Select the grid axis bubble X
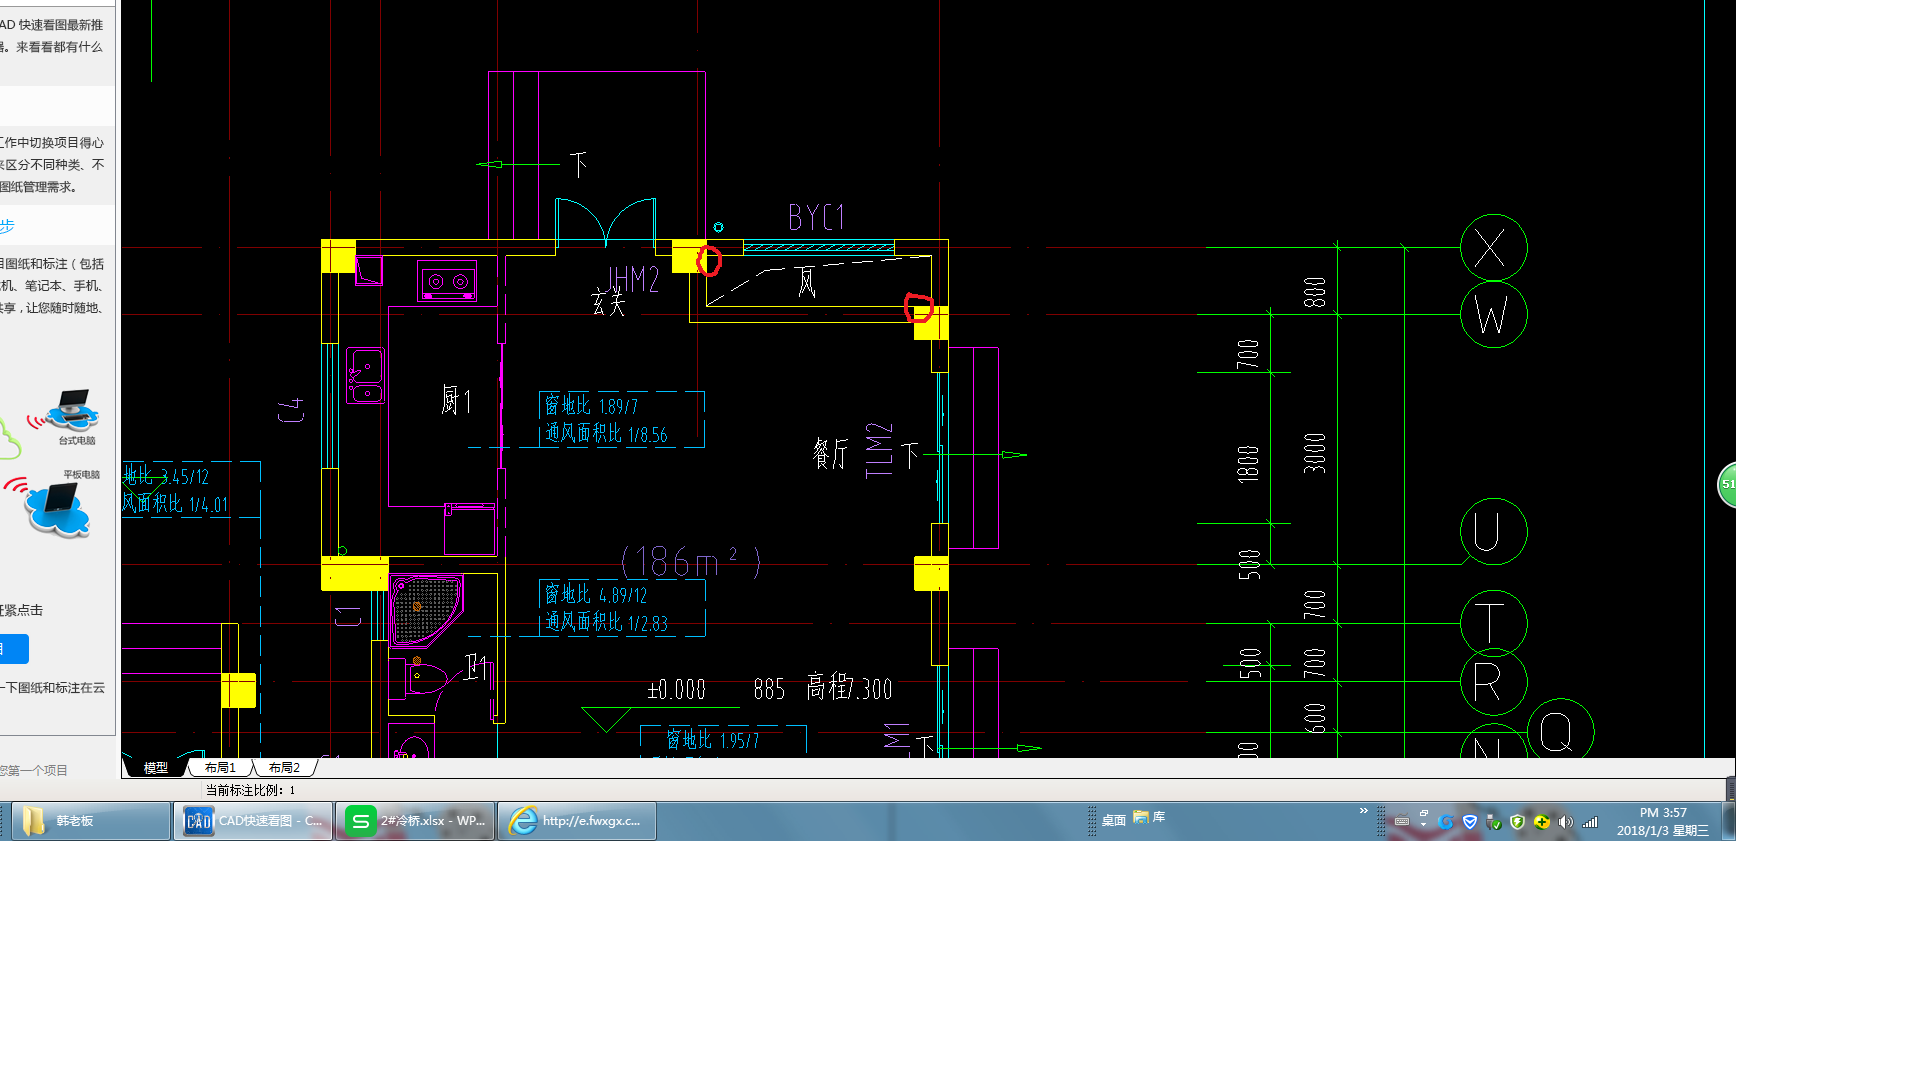This screenshot has width=1920, height=1080. tap(1493, 248)
